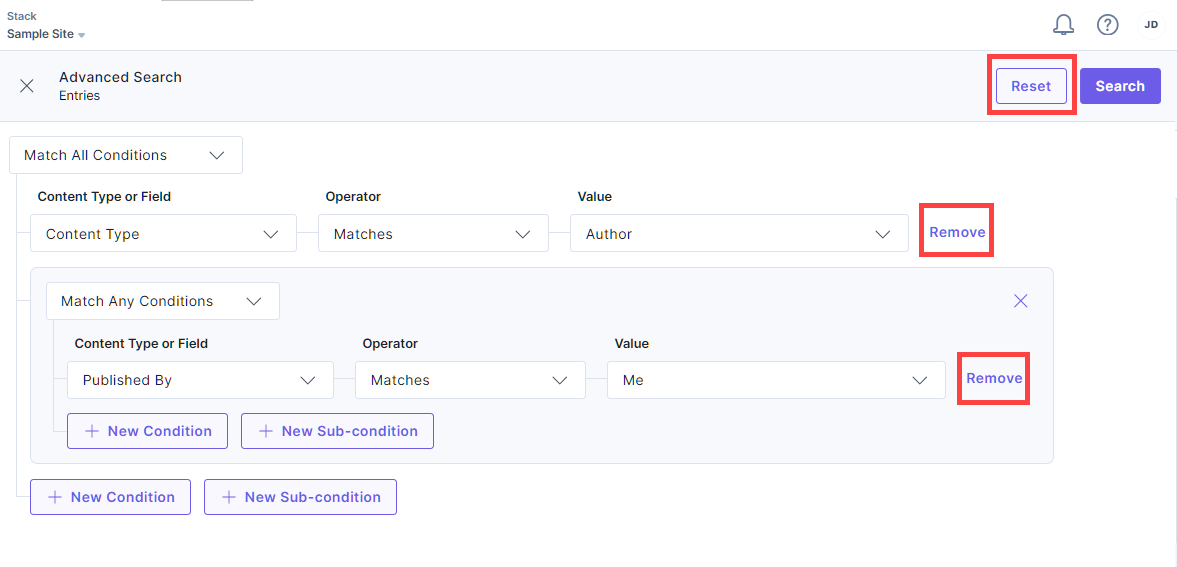
Task: Open the notifications bell icon
Action: pos(1063,25)
